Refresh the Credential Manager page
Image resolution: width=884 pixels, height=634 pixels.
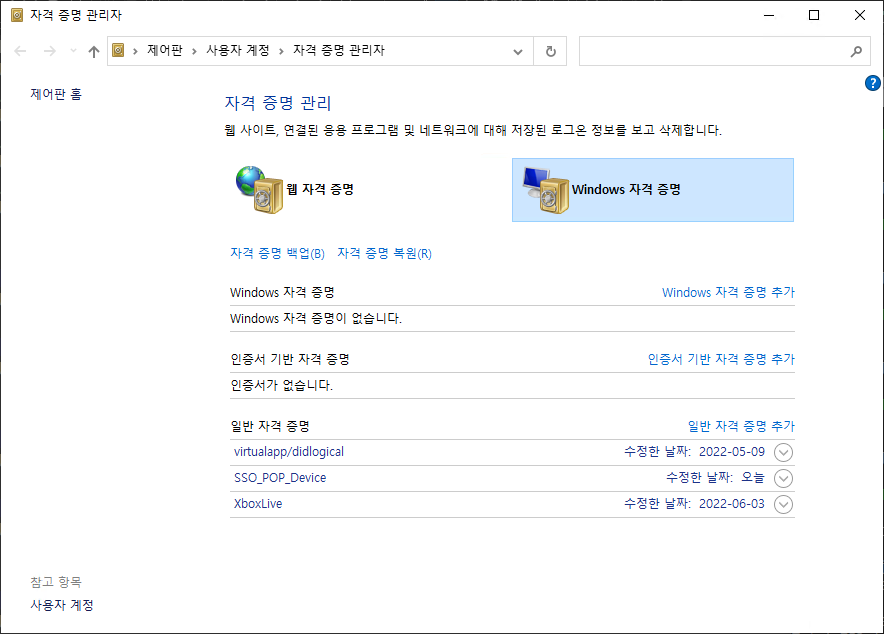pyautogui.click(x=550, y=52)
